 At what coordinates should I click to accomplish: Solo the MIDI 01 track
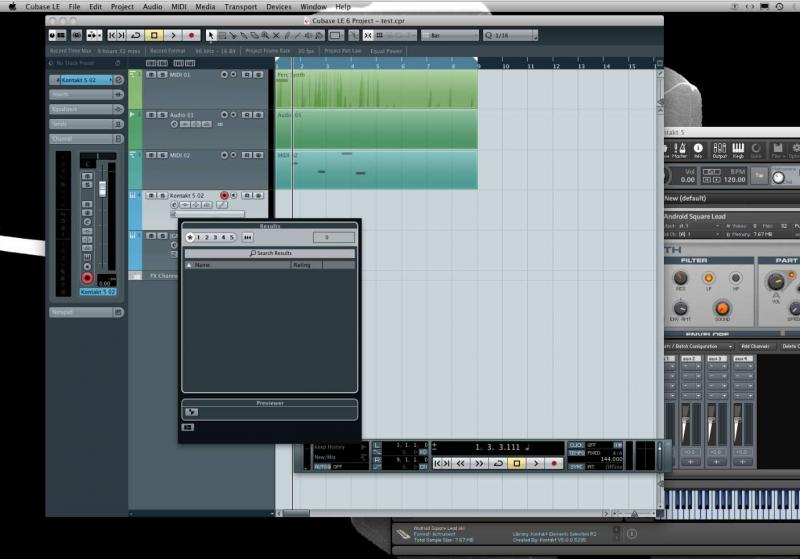pyautogui.click(x=162, y=74)
